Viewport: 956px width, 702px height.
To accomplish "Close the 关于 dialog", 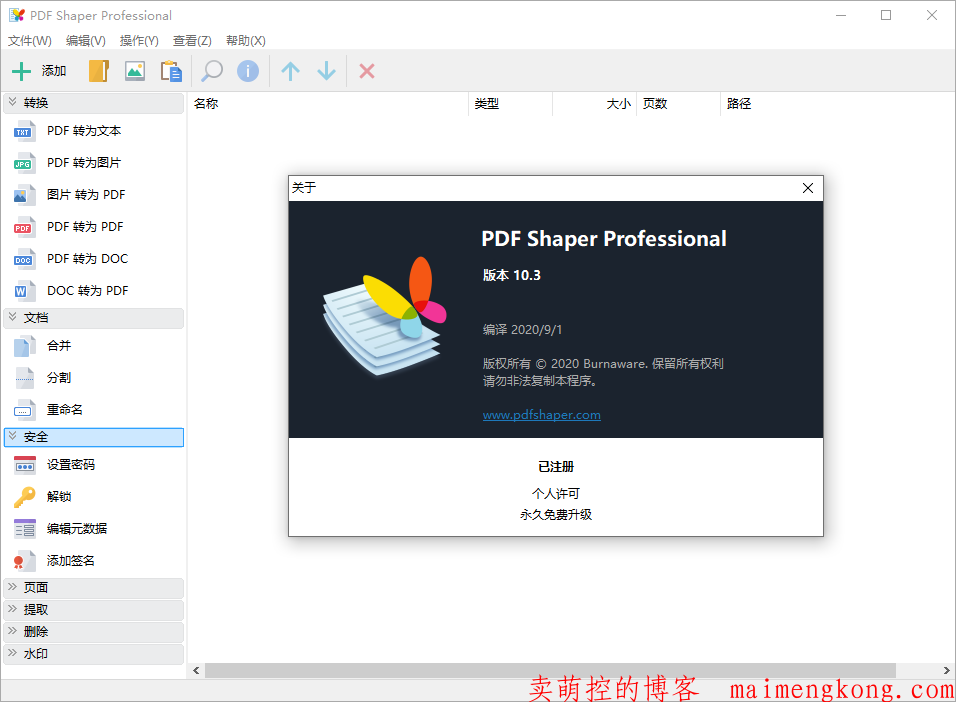I will (808, 188).
